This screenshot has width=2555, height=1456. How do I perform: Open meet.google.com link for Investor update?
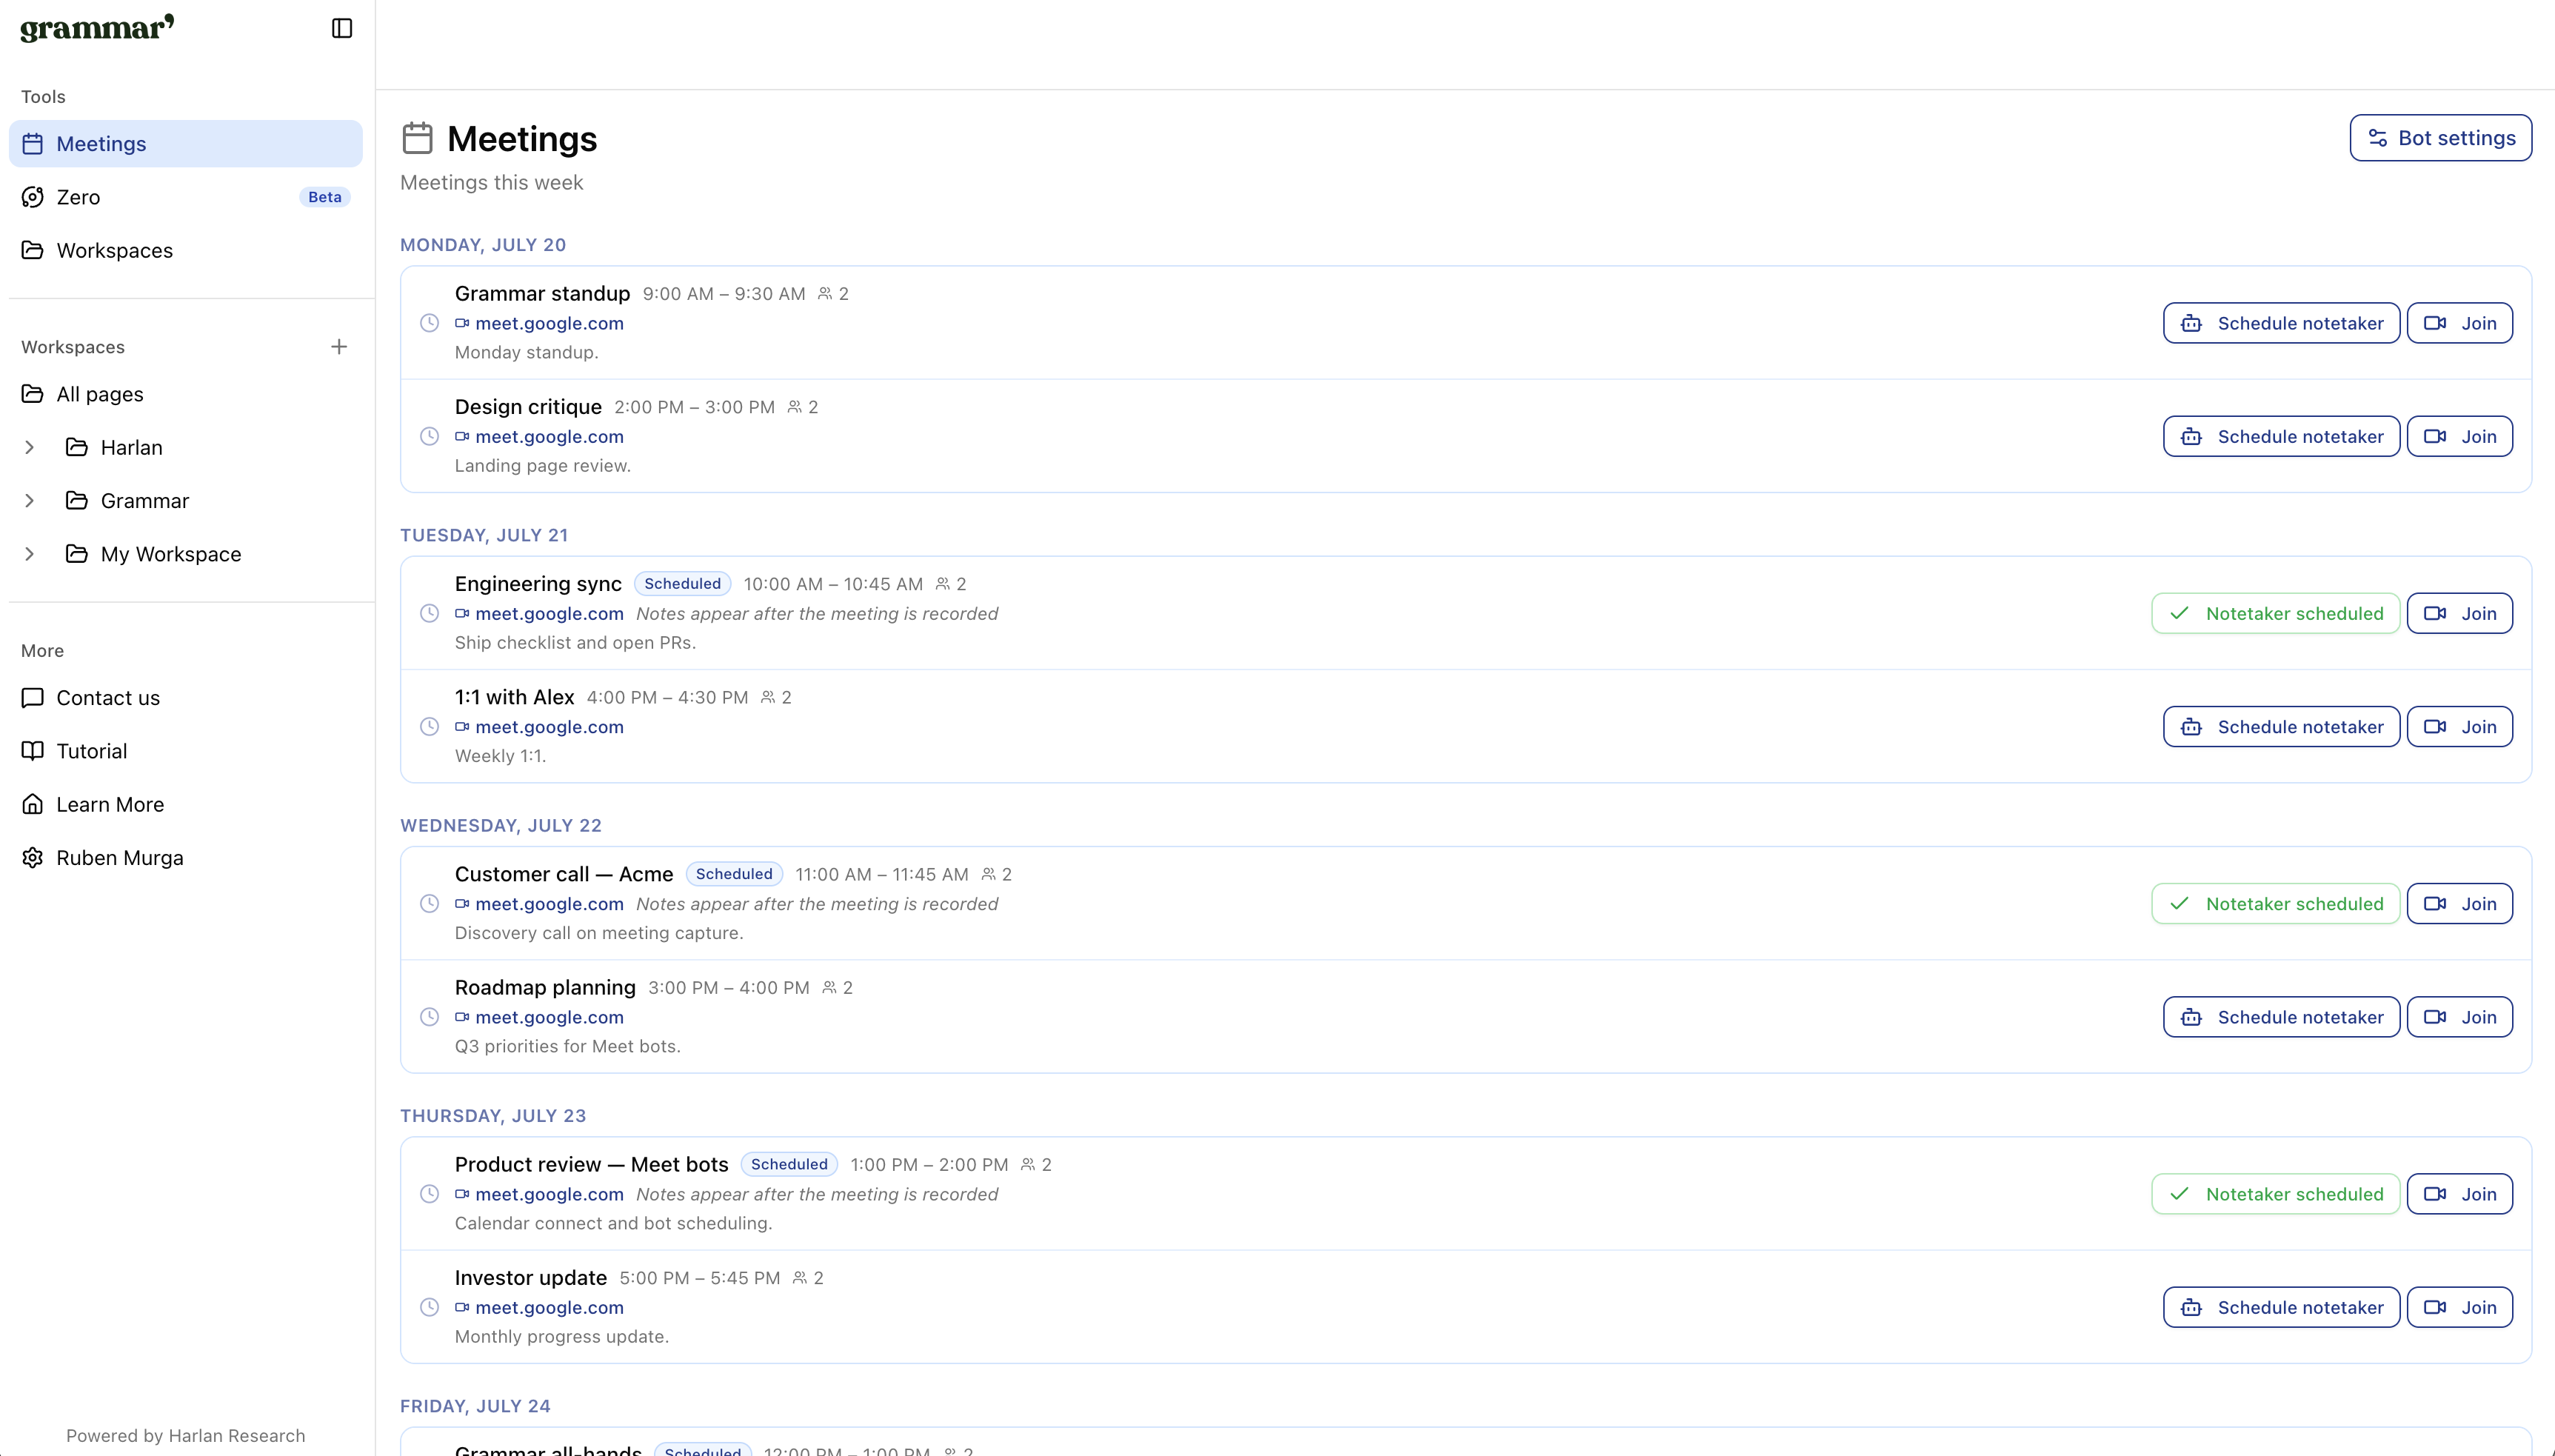point(539,1307)
